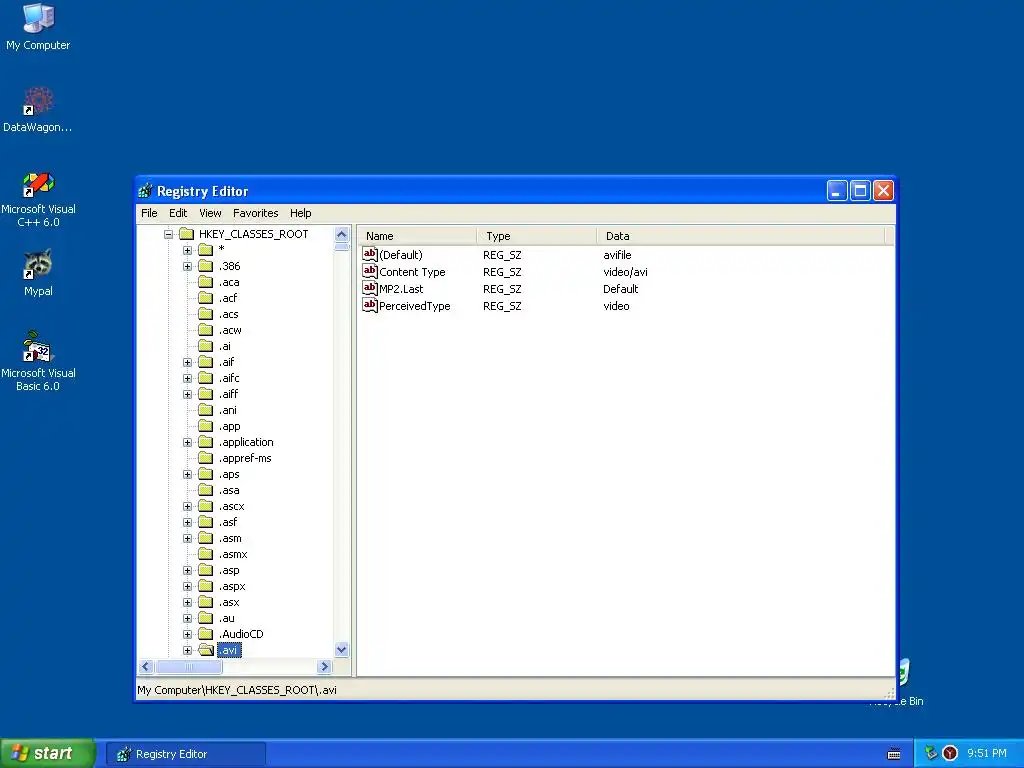This screenshot has width=1024, height=768.
Task: Expand the .avi key node
Action: (x=187, y=650)
